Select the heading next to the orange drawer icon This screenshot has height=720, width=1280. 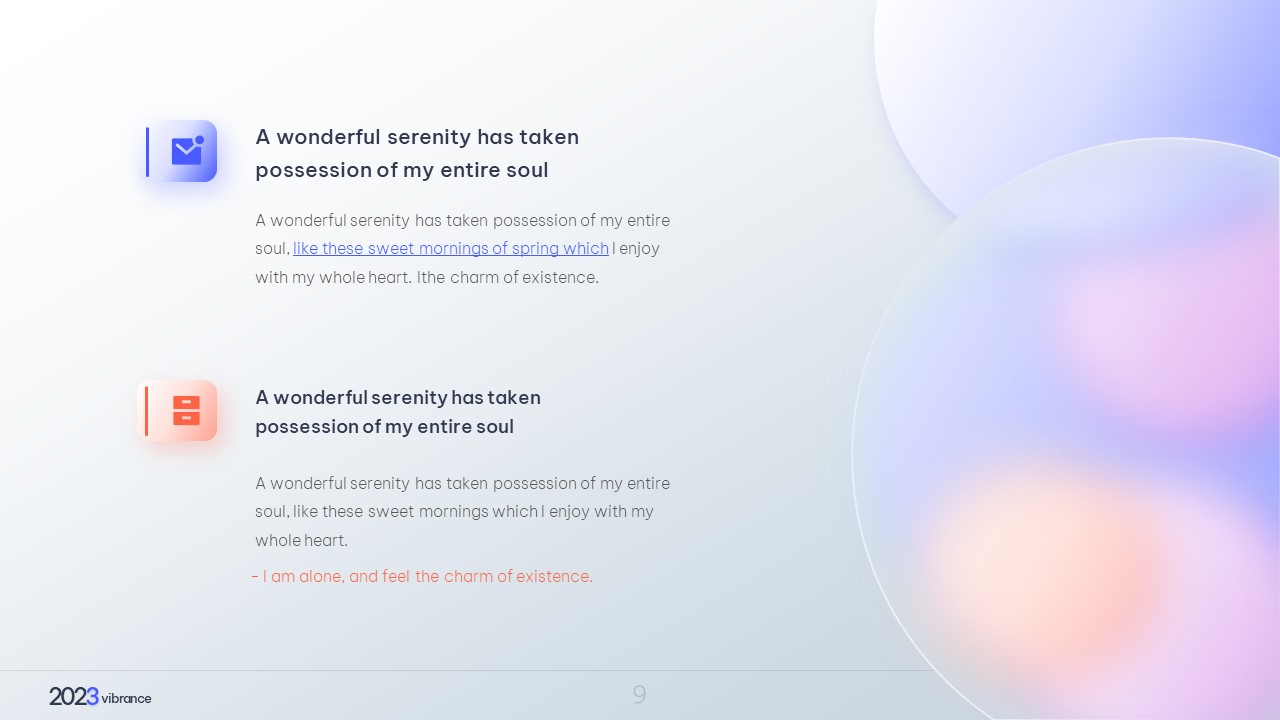tap(398, 412)
